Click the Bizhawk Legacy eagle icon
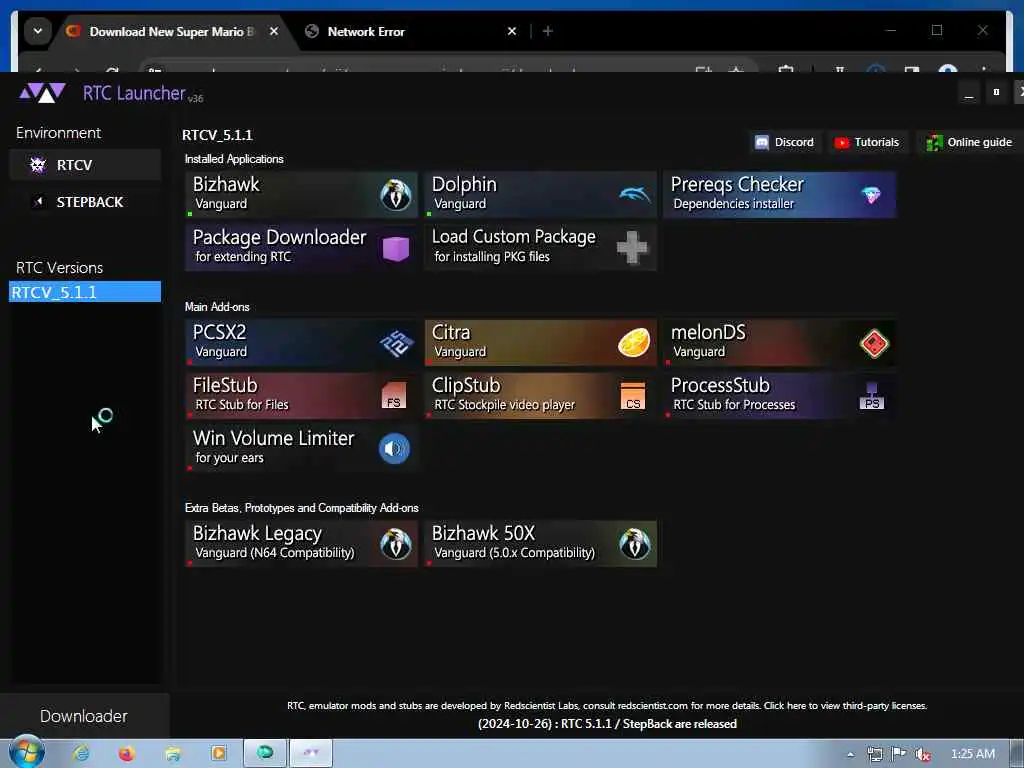The height and width of the screenshot is (768, 1024). (x=395, y=543)
